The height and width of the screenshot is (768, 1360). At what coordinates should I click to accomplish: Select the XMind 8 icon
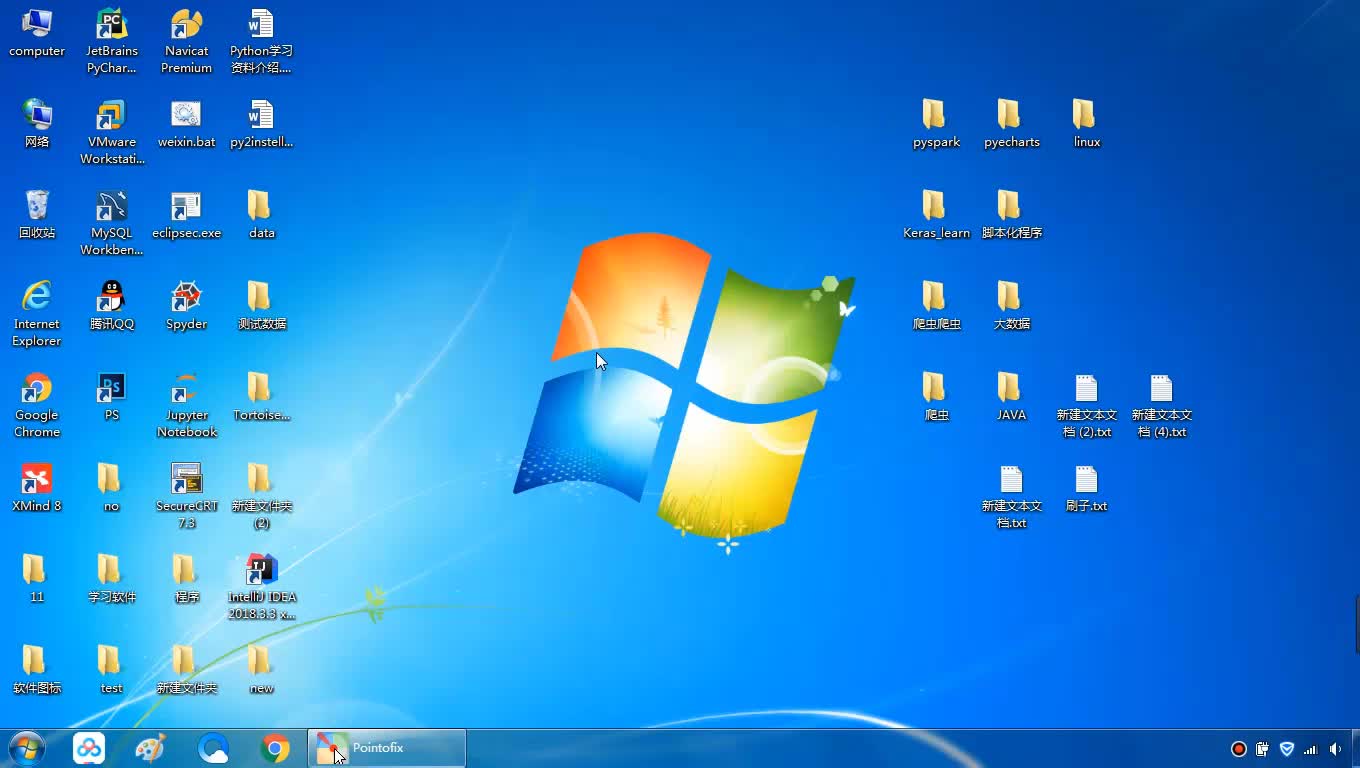click(36, 480)
